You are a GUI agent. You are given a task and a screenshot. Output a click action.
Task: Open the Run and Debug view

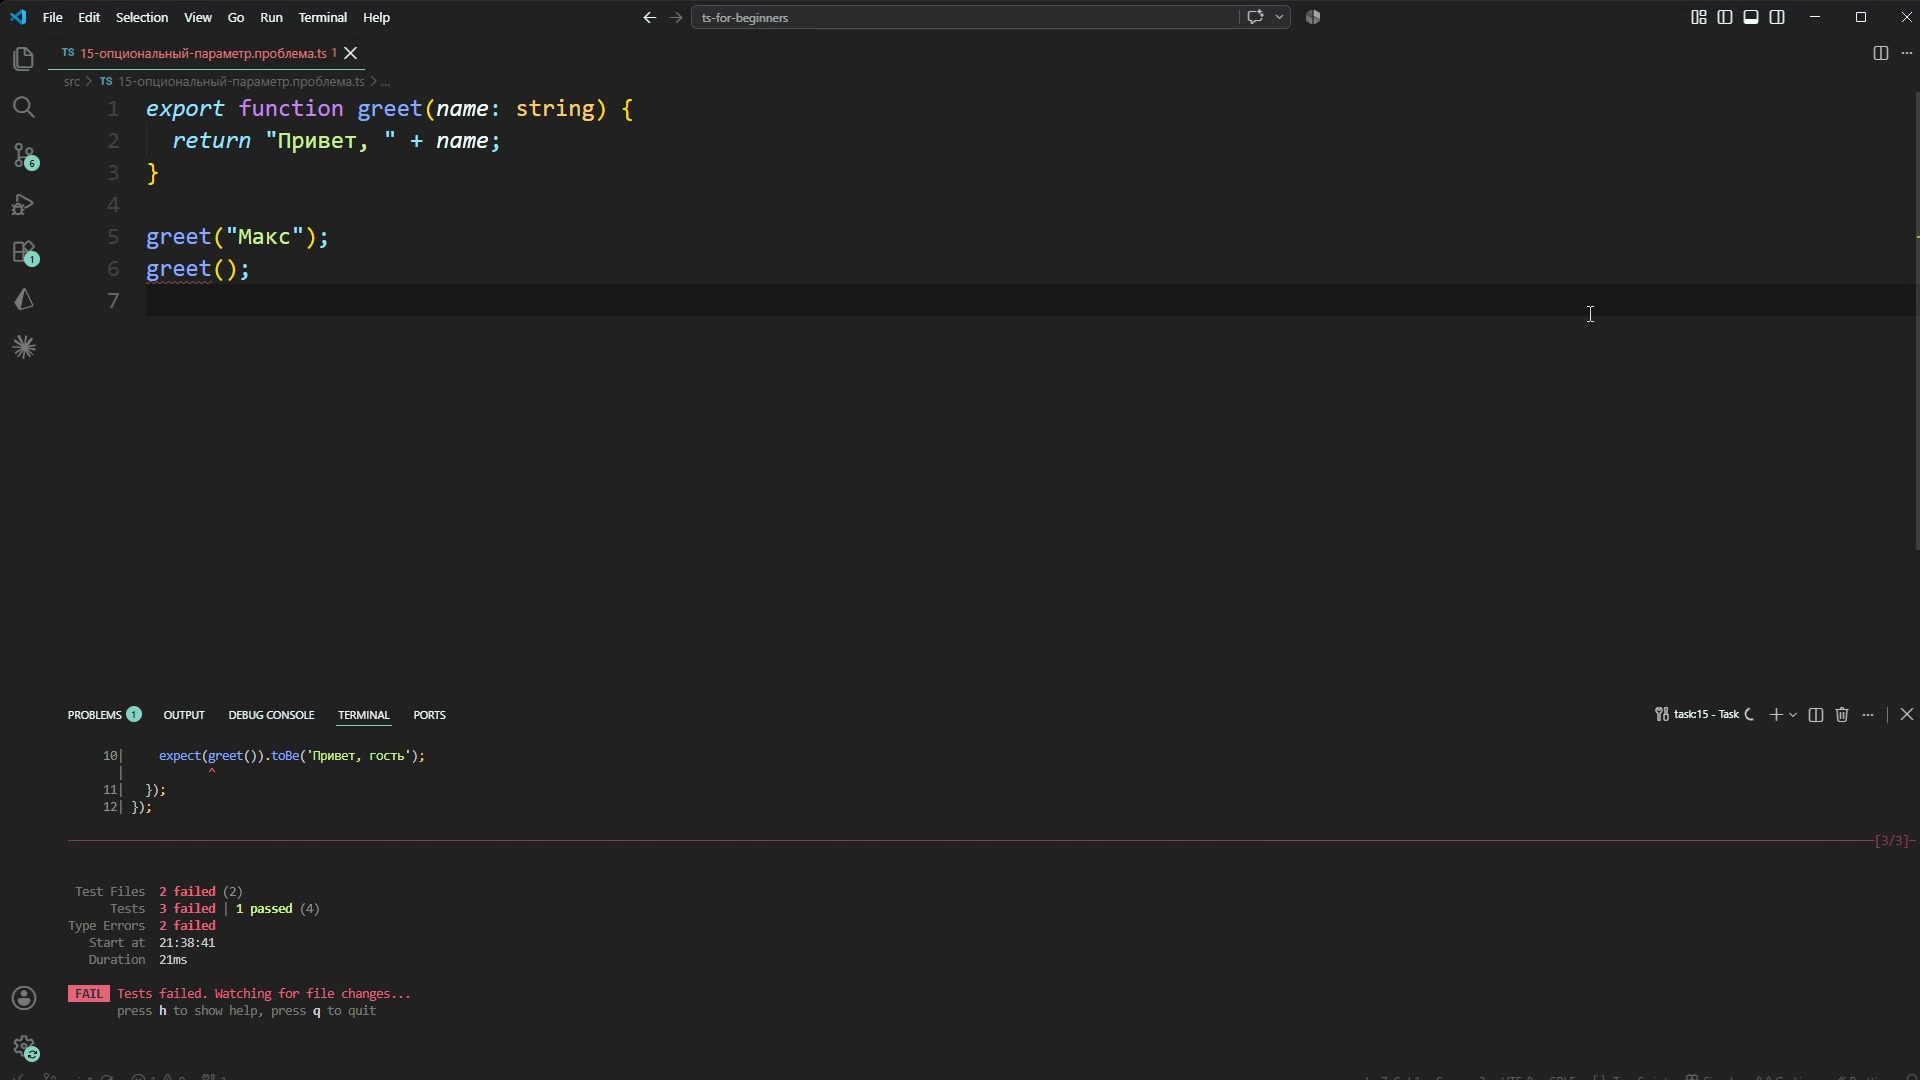tap(24, 204)
